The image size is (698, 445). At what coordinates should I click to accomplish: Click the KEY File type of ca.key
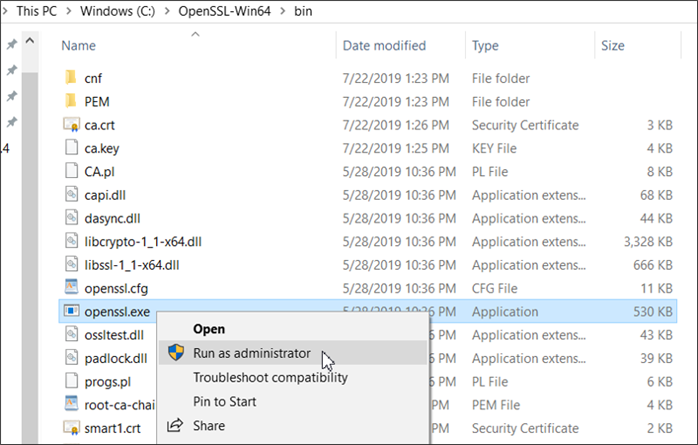pyautogui.click(x=495, y=148)
